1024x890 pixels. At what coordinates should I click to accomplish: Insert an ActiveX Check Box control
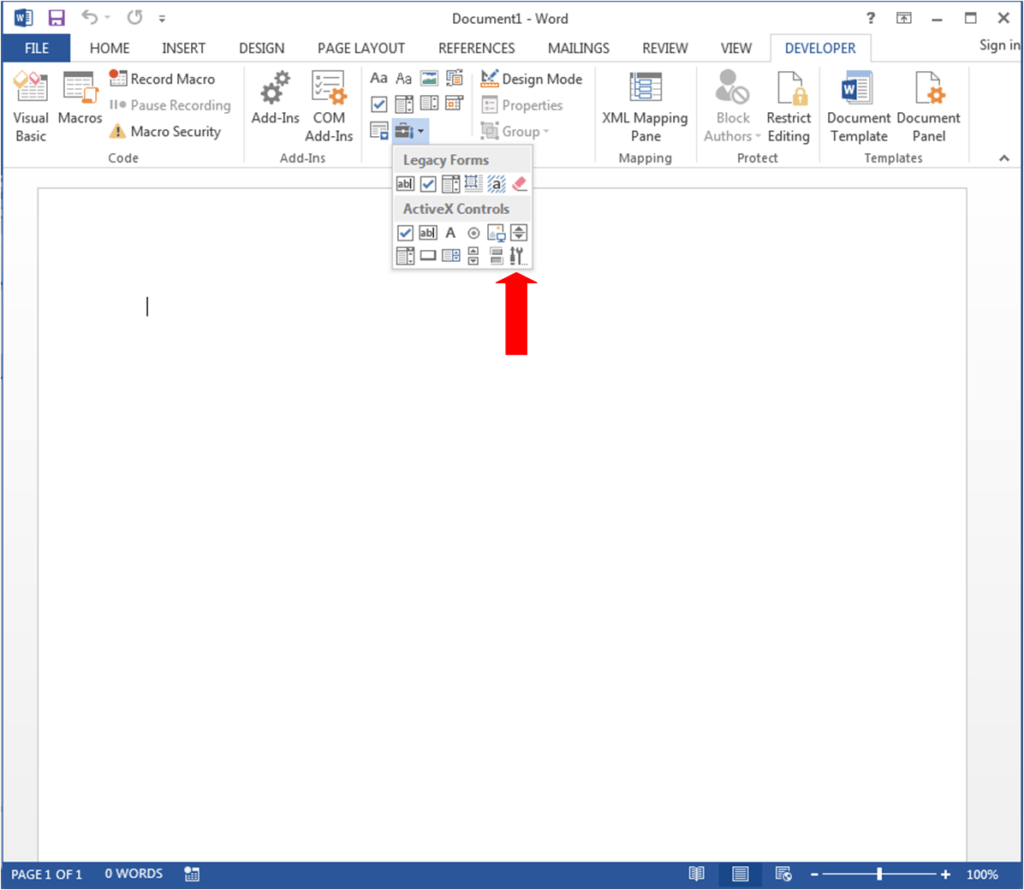coord(405,232)
